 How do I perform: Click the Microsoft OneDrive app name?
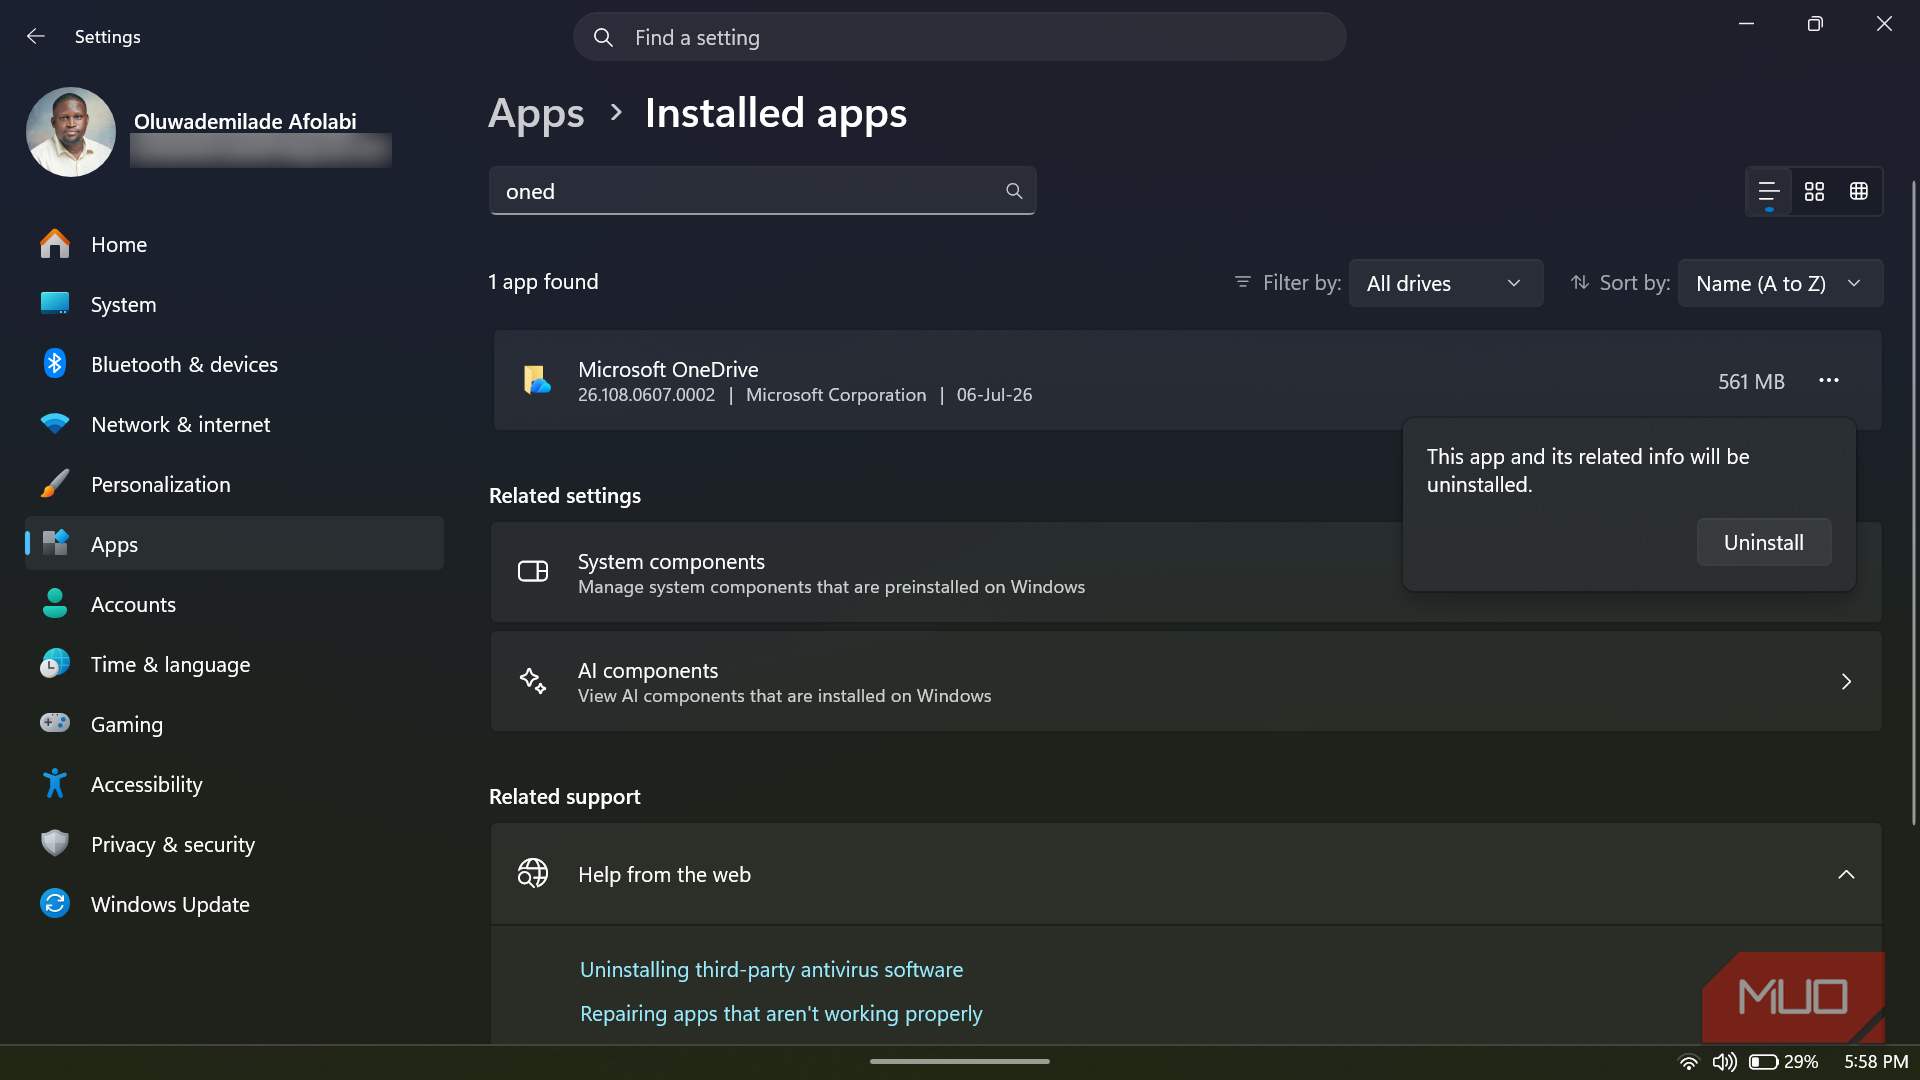[x=668, y=369]
